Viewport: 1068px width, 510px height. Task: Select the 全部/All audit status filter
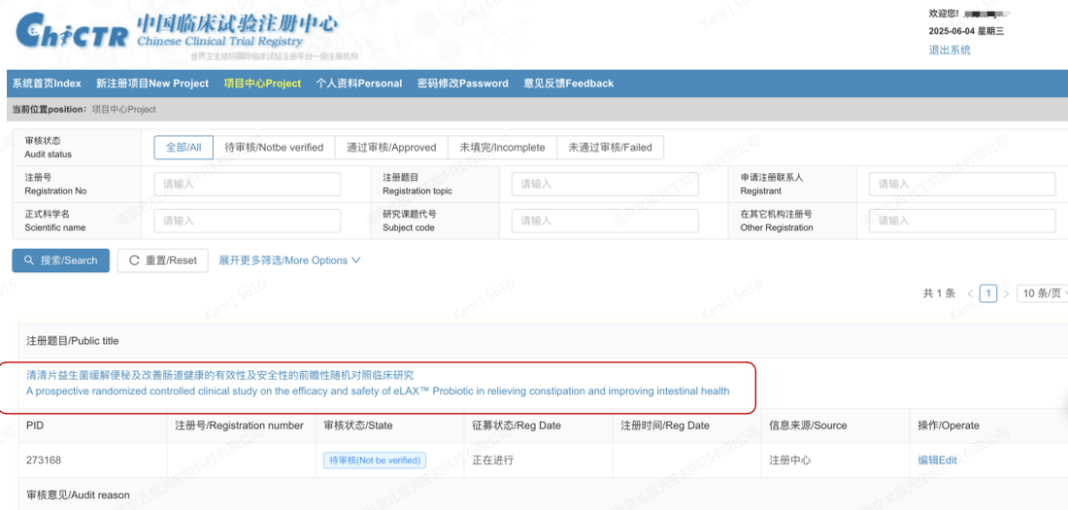[x=183, y=147]
